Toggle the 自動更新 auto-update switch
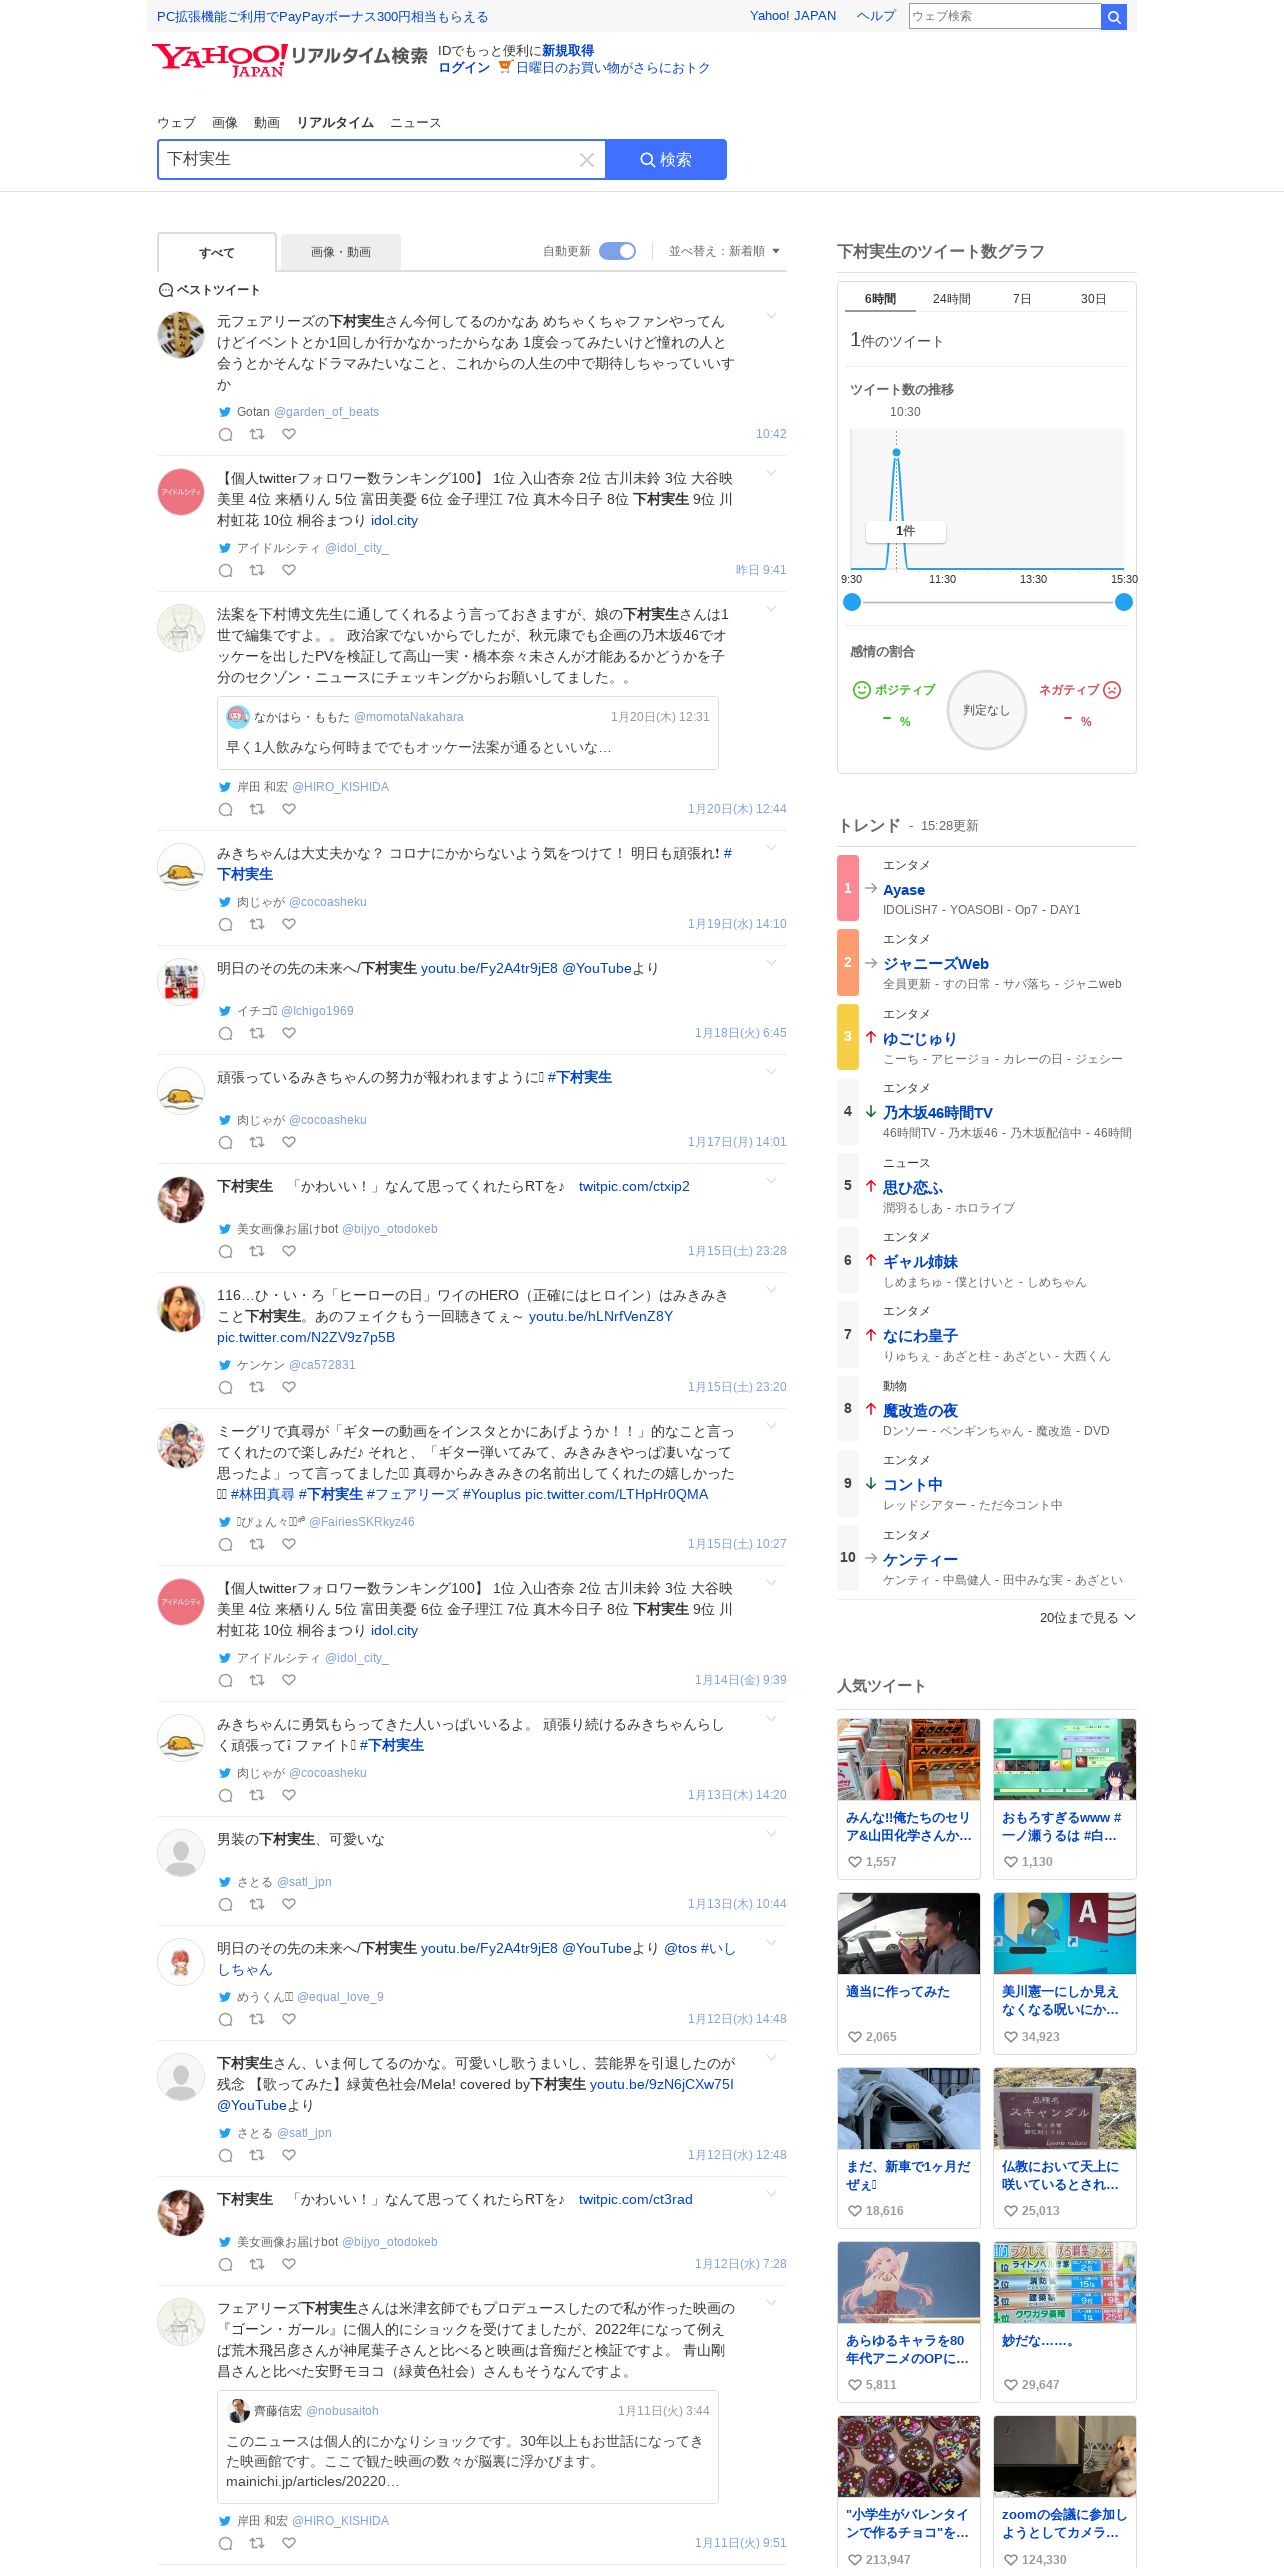The height and width of the screenshot is (2568, 1284). click(x=617, y=251)
